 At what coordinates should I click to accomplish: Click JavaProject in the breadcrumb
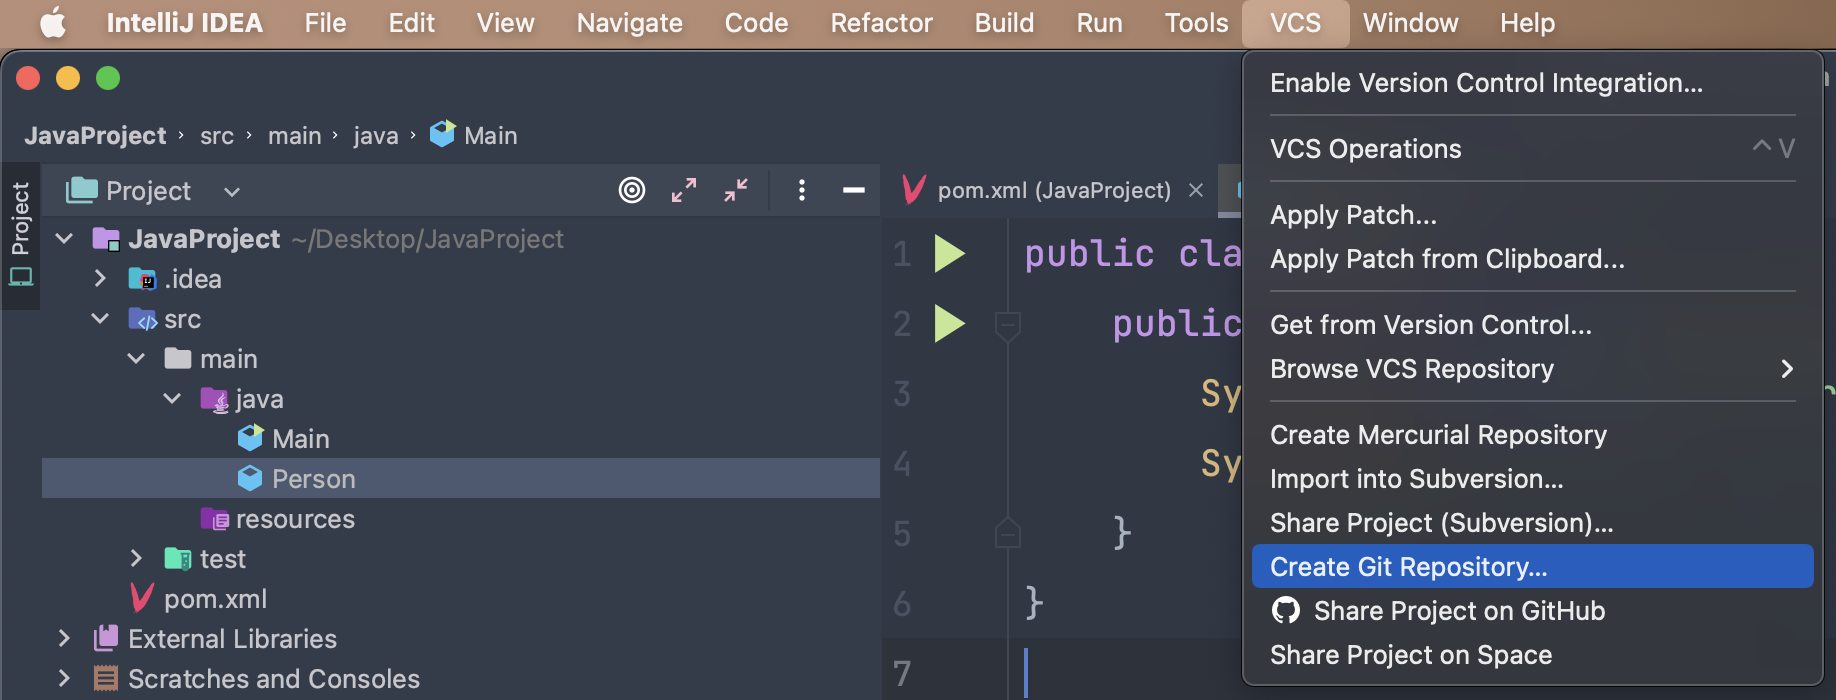(x=95, y=135)
